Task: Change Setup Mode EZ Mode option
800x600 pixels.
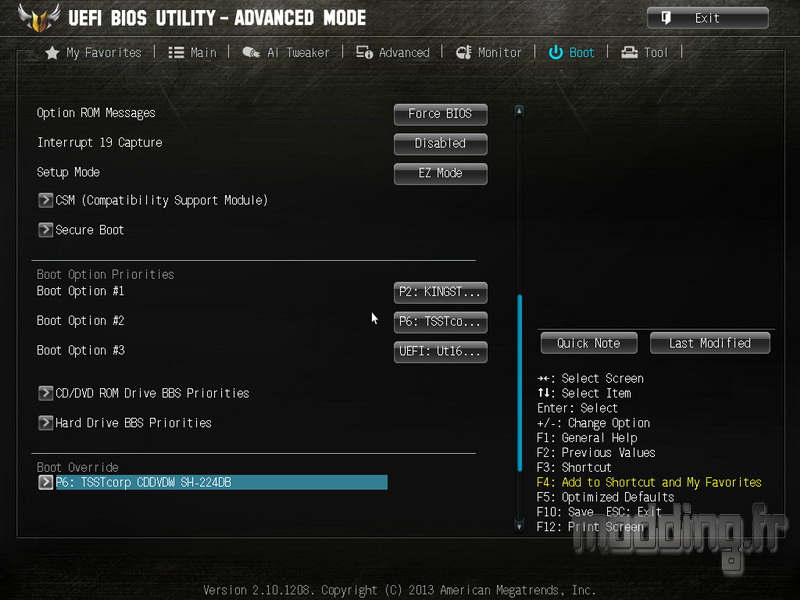Action: (x=440, y=173)
